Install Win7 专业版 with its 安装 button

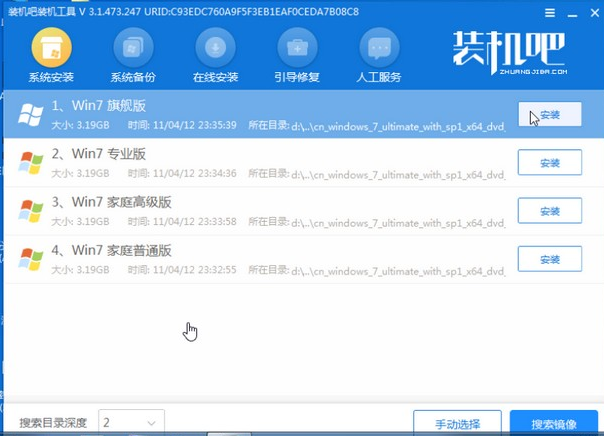point(549,163)
